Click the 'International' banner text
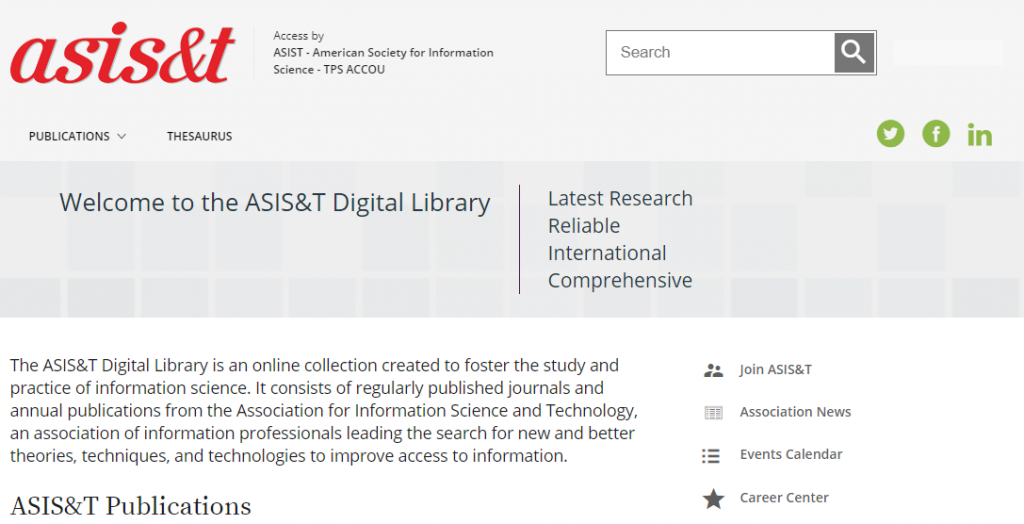 [x=607, y=254]
